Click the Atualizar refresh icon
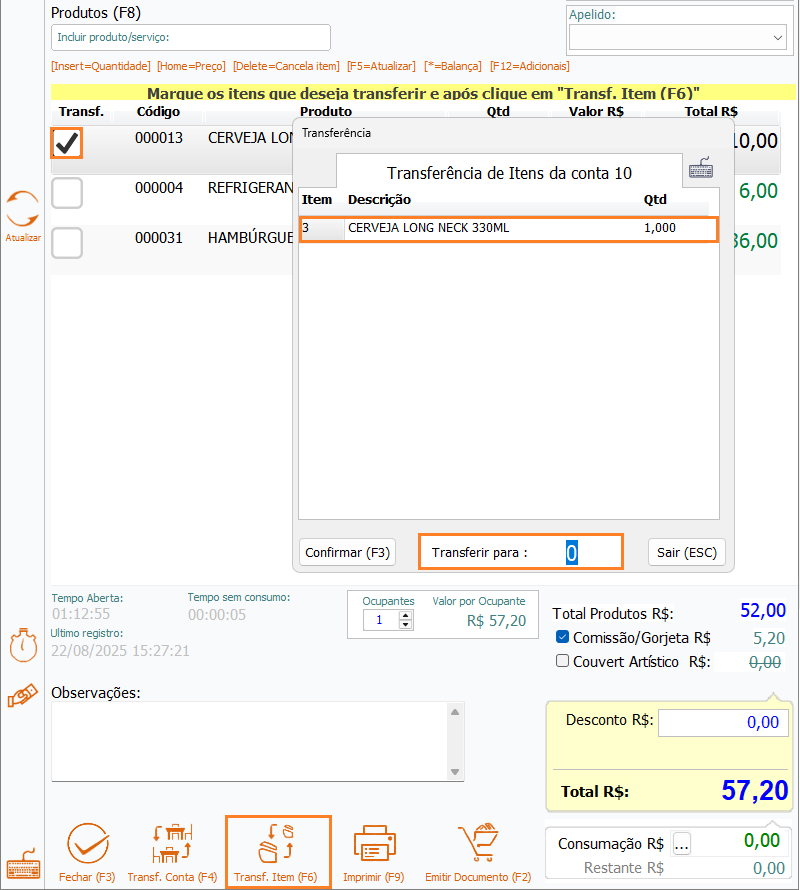 point(22,210)
